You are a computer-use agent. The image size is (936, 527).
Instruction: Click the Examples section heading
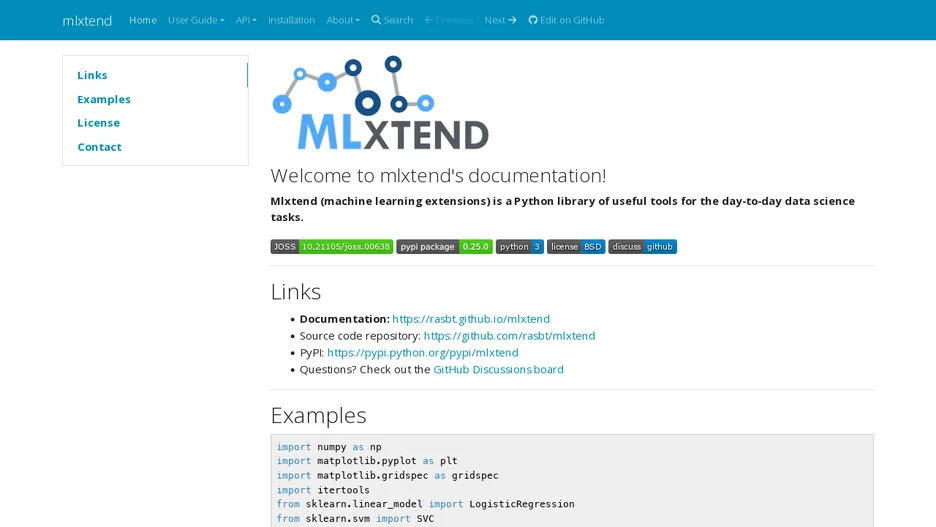pyautogui.click(x=318, y=415)
